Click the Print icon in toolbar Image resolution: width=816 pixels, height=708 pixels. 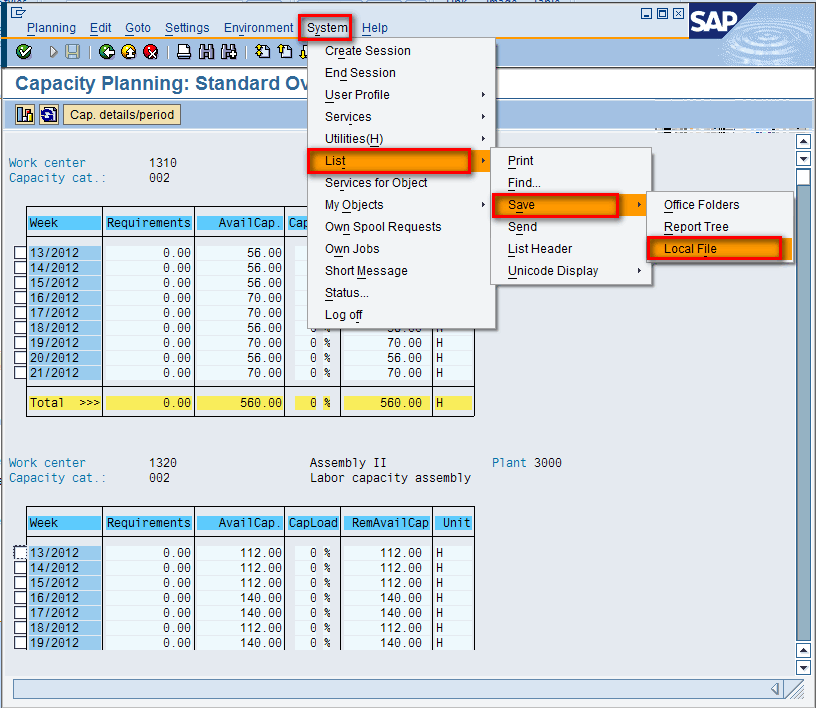184,52
